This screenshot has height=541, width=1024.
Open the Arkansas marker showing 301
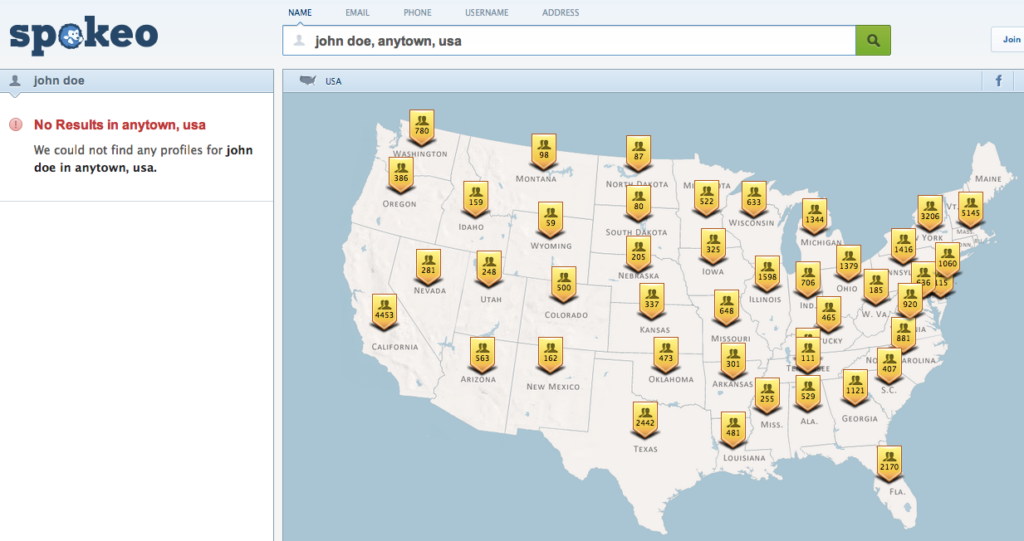733,361
